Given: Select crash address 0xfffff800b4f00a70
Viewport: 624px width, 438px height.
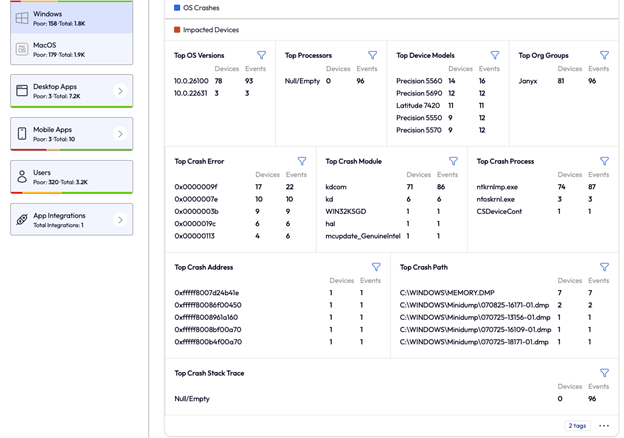Looking at the screenshot, I should (208, 342).
